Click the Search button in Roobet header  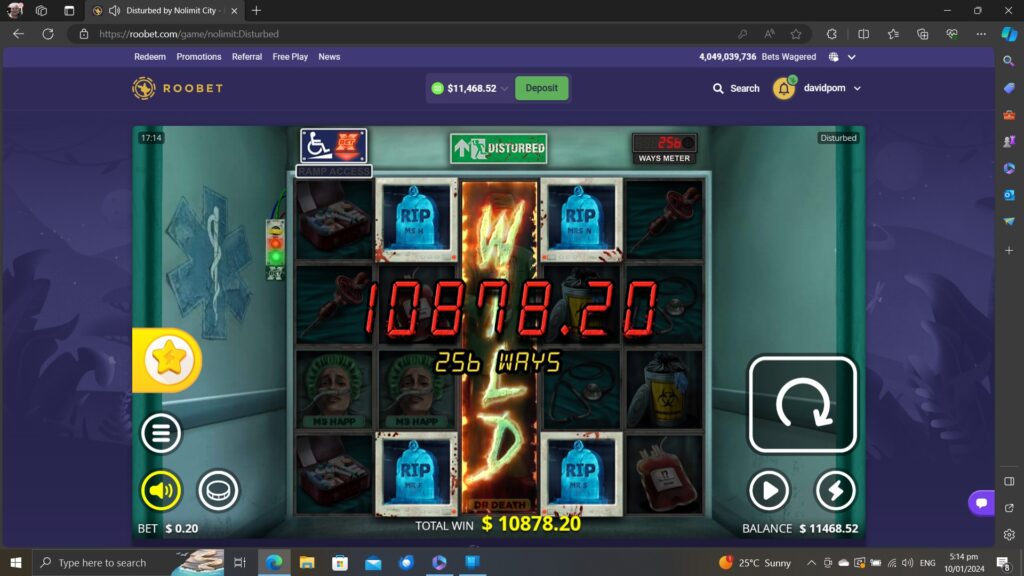coord(736,88)
